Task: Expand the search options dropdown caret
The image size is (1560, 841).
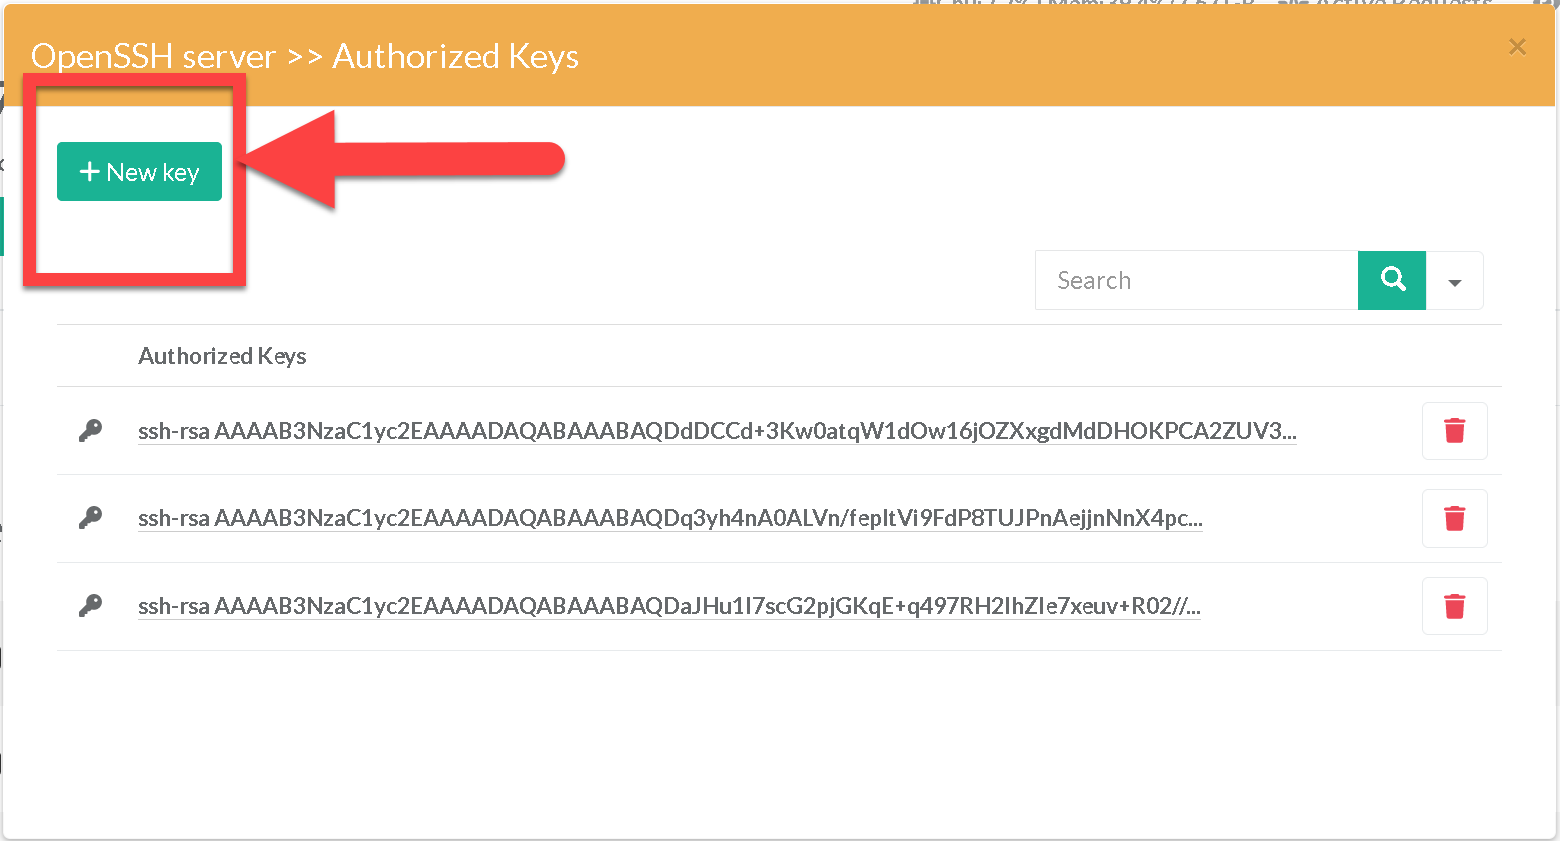Action: click(1454, 281)
